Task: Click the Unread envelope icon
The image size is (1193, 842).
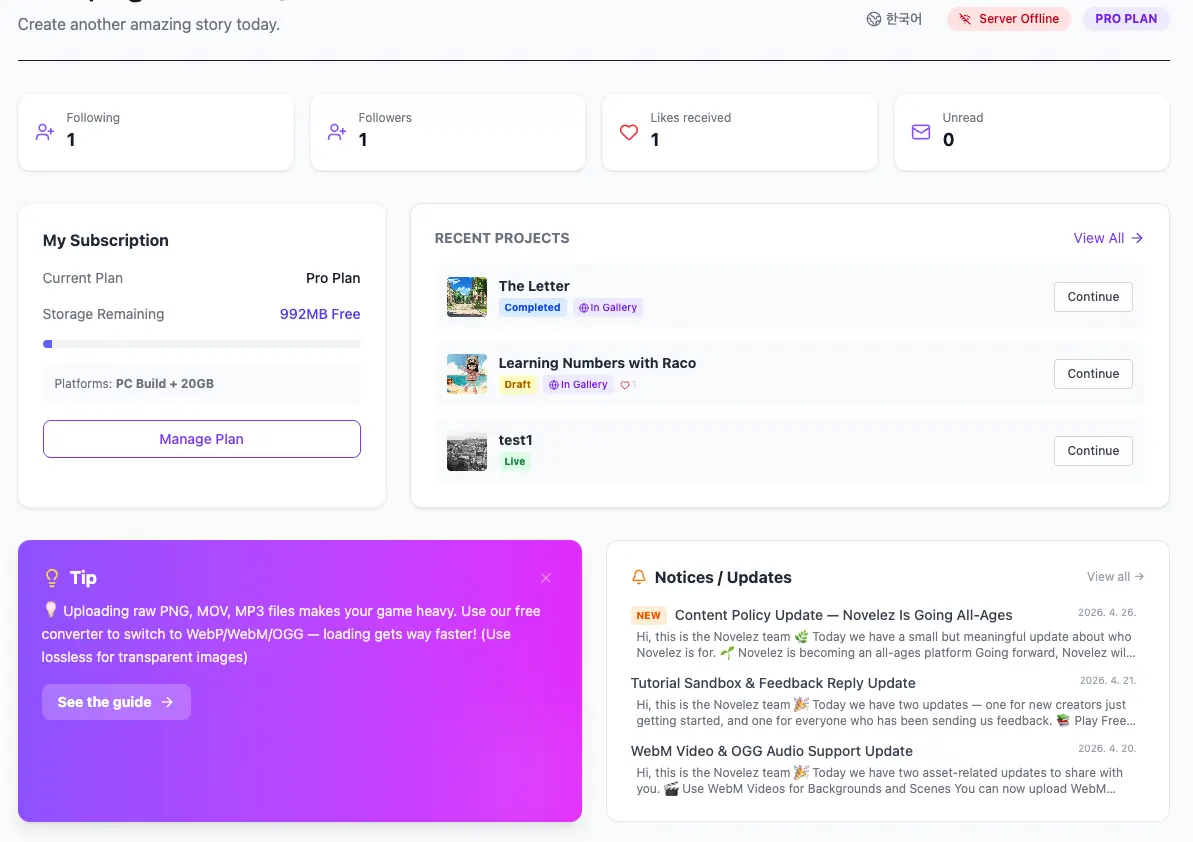Action: click(921, 132)
